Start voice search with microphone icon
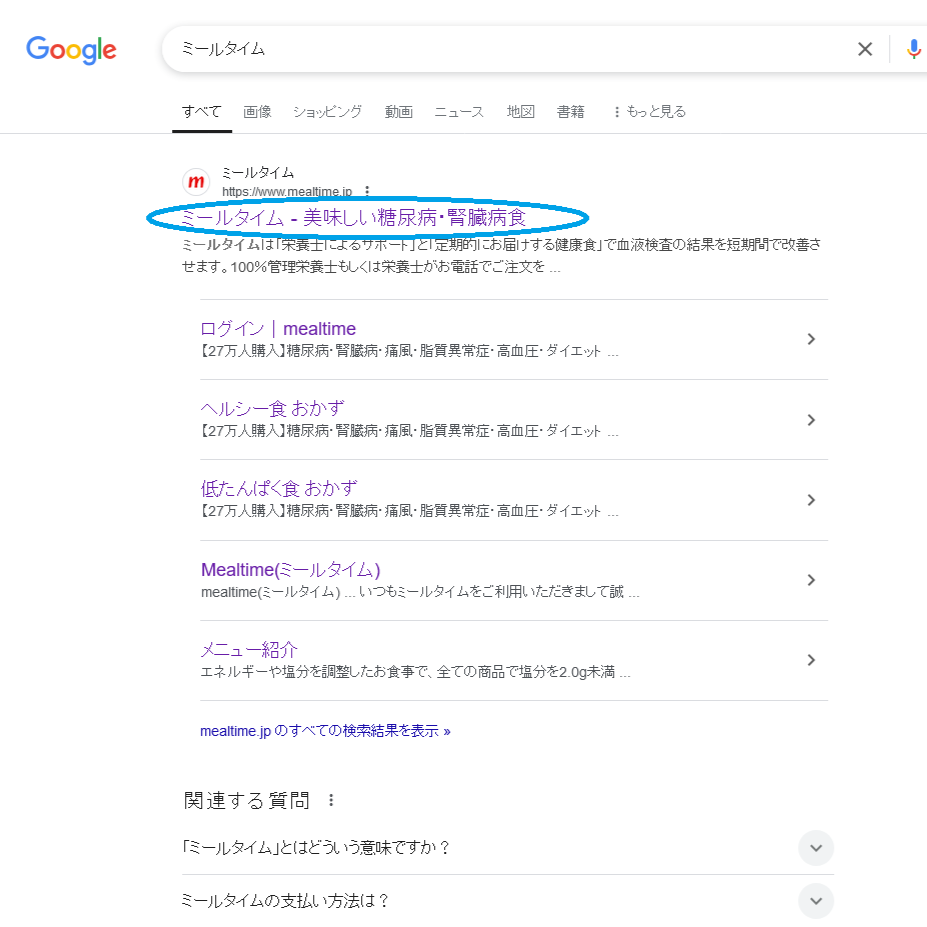927x927 pixels. [913, 49]
